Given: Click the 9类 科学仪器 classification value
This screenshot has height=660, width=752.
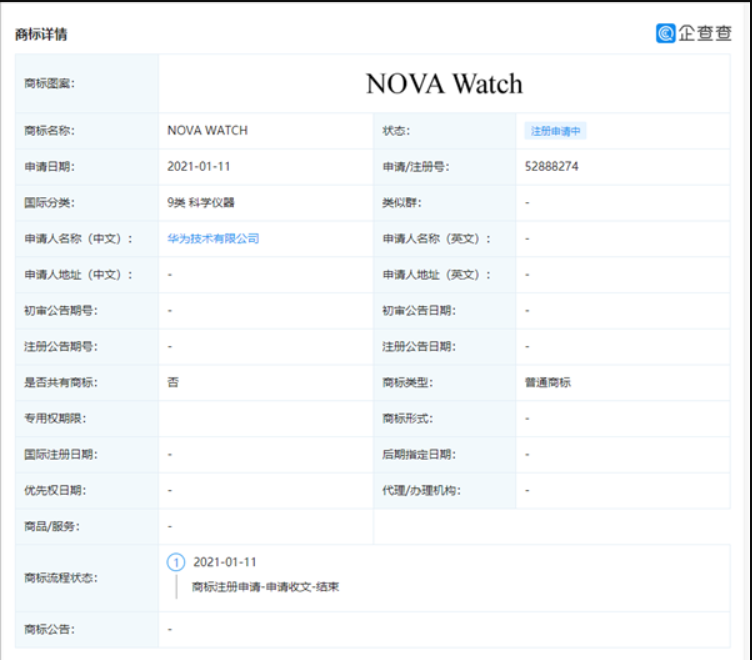Looking at the screenshot, I should (201, 202).
